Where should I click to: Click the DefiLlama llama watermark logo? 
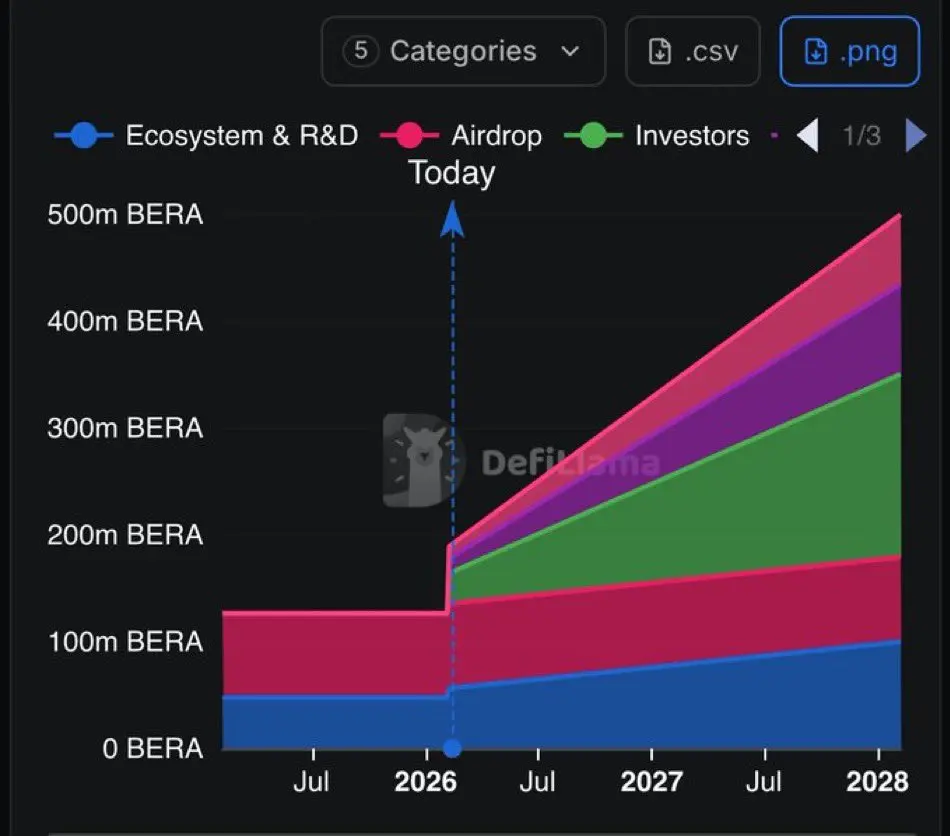coord(424,460)
